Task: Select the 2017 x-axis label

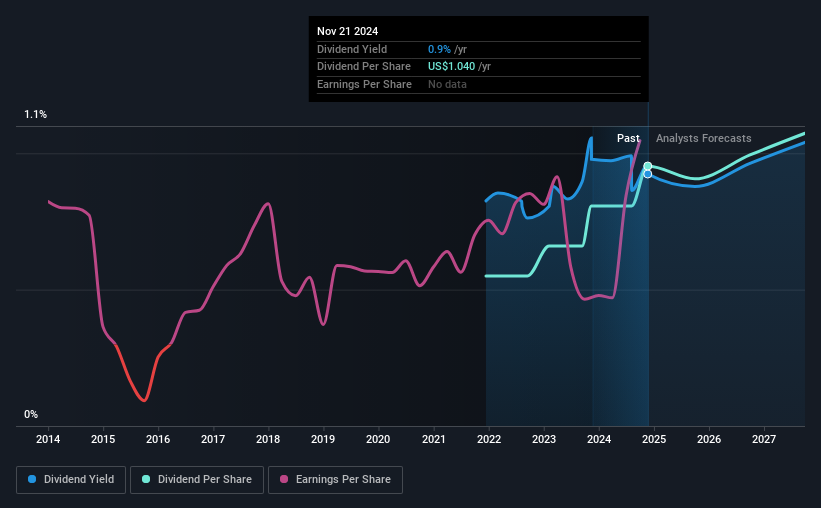Action: (x=213, y=439)
